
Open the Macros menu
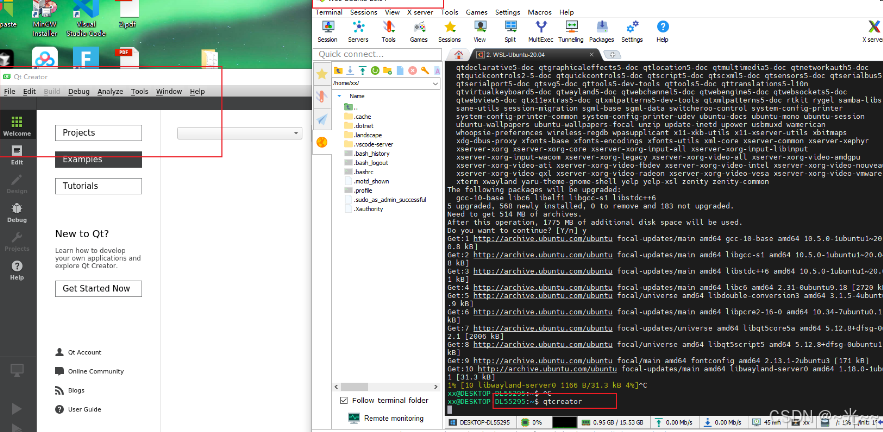pyautogui.click(x=539, y=12)
